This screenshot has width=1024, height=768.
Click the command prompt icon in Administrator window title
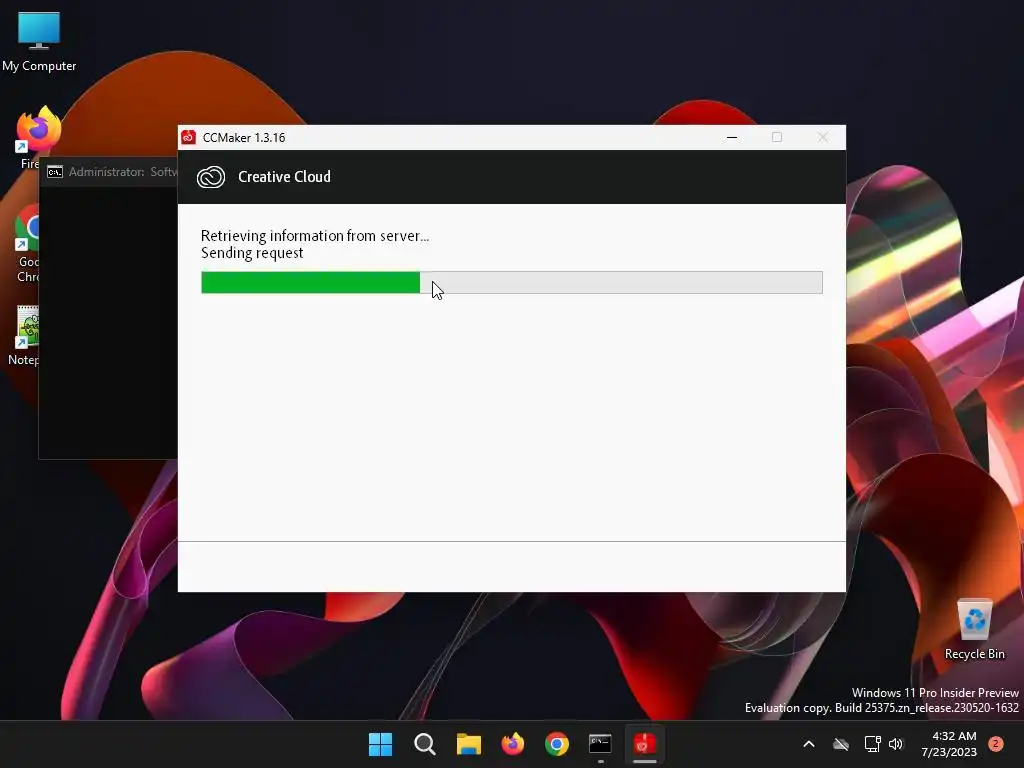[55, 172]
